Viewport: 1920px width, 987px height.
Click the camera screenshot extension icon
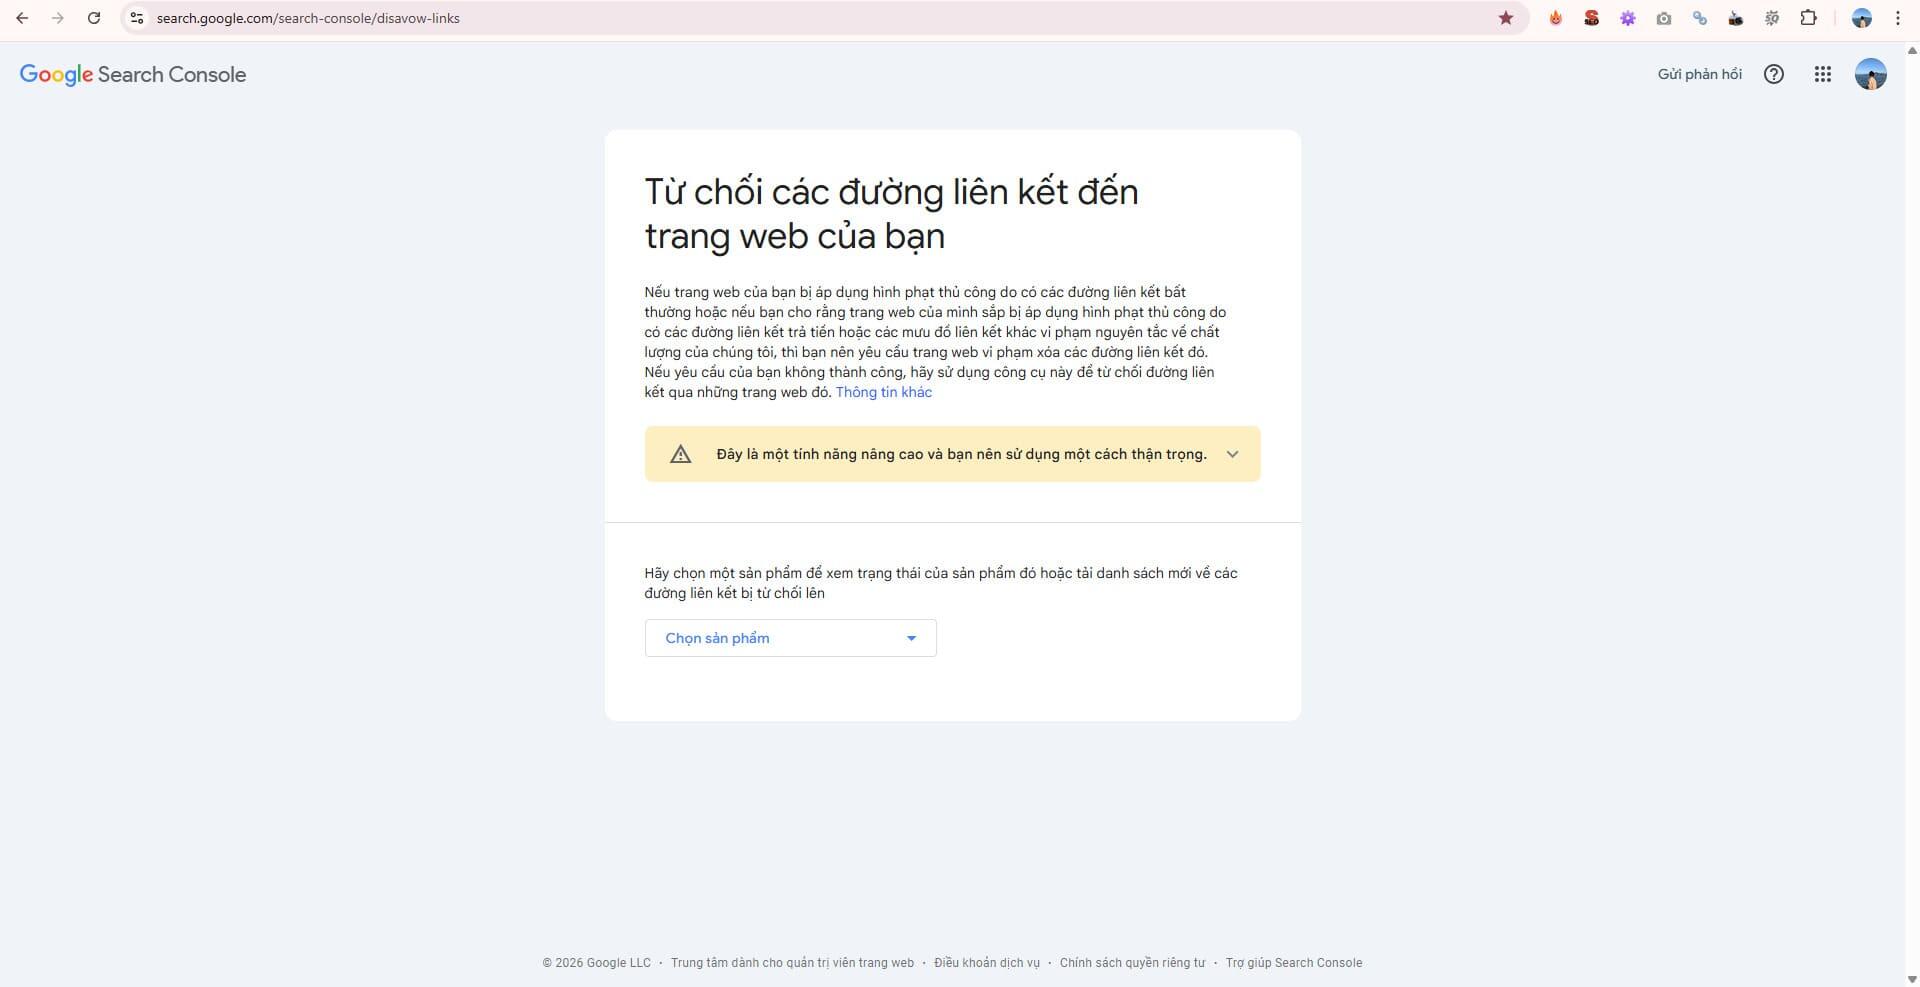click(1664, 17)
